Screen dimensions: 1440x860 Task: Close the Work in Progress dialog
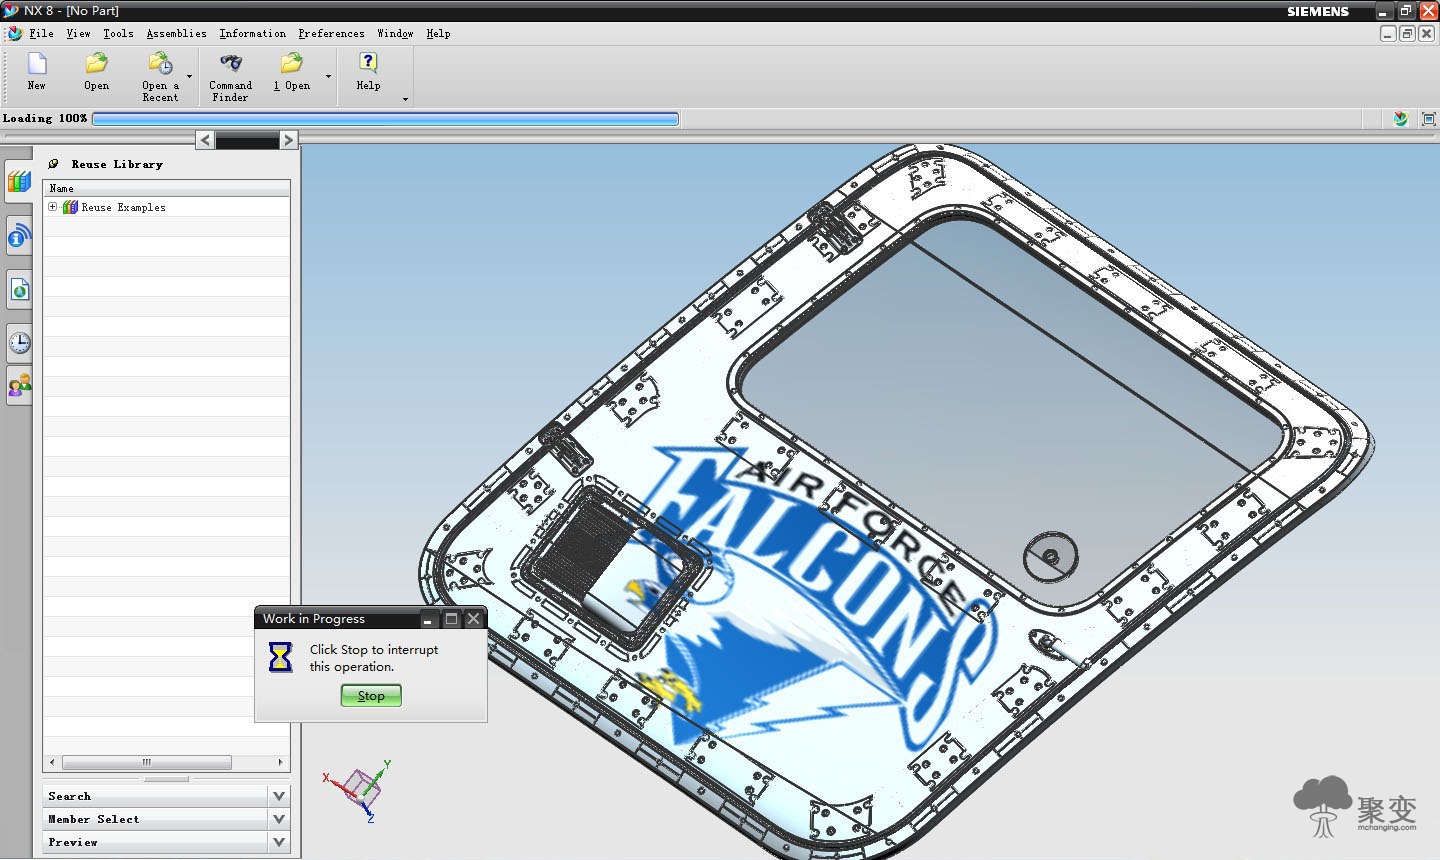pyautogui.click(x=474, y=619)
